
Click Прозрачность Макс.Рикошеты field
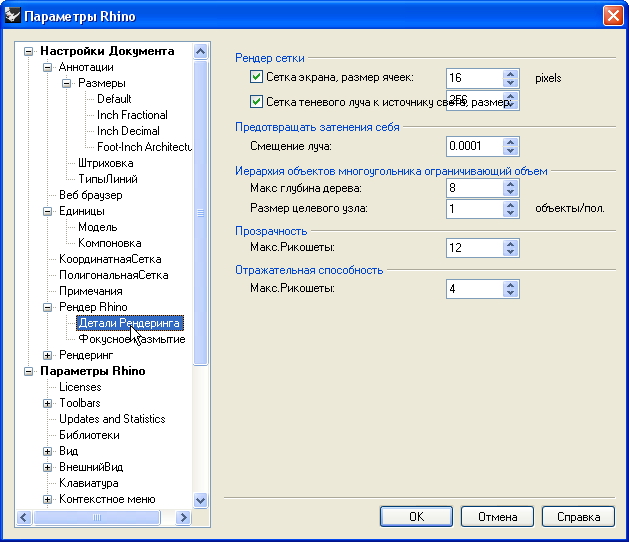474,248
